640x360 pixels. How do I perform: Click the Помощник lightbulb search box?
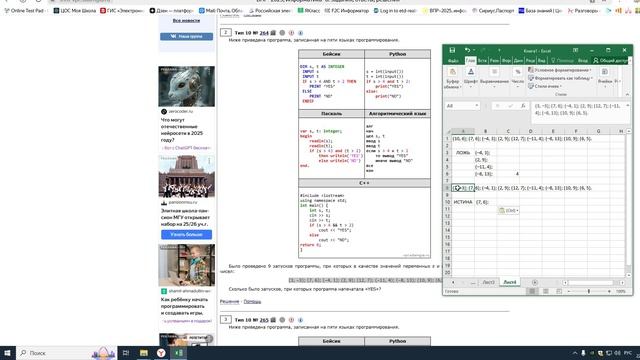(562, 60)
